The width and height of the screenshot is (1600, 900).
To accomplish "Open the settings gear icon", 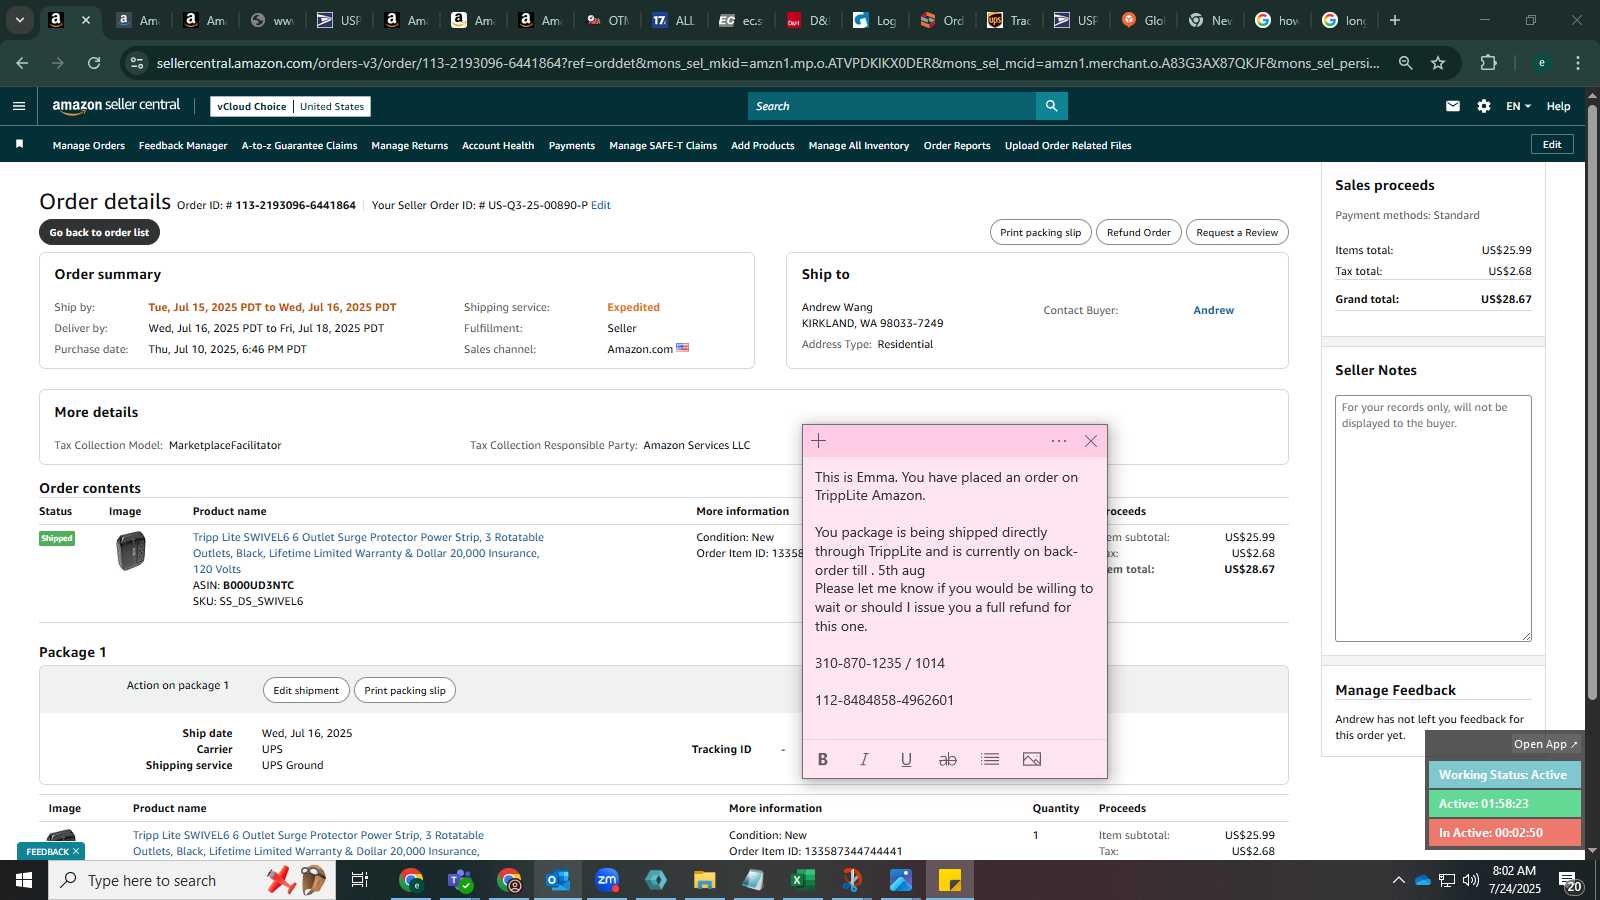I will point(1484,106).
